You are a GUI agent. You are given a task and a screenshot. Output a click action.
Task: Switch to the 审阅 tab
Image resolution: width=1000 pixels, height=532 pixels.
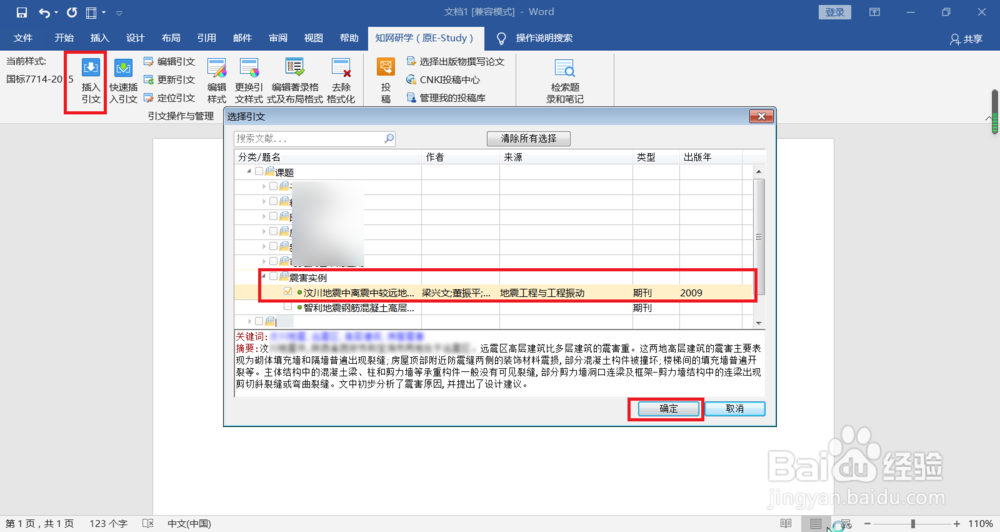[278, 38]
